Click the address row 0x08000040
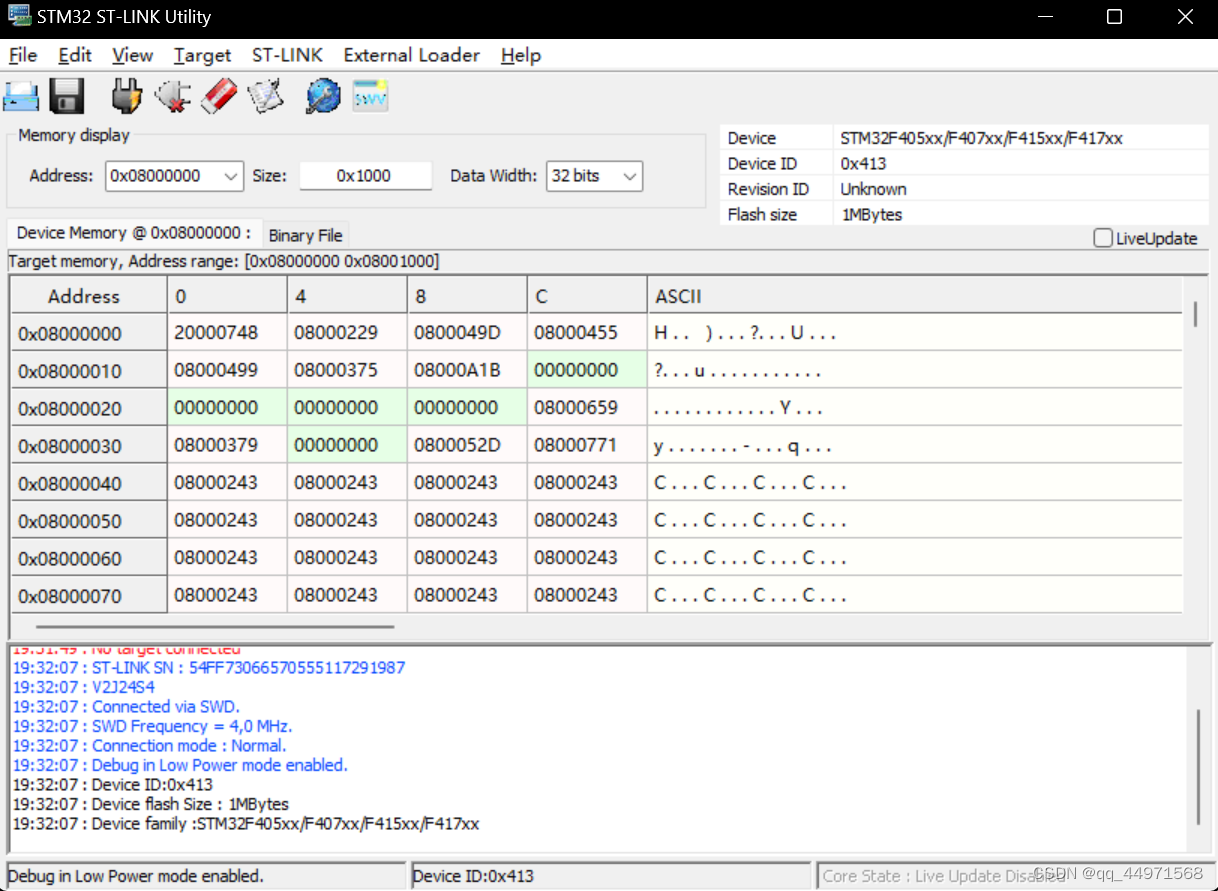 pos(89,483)
